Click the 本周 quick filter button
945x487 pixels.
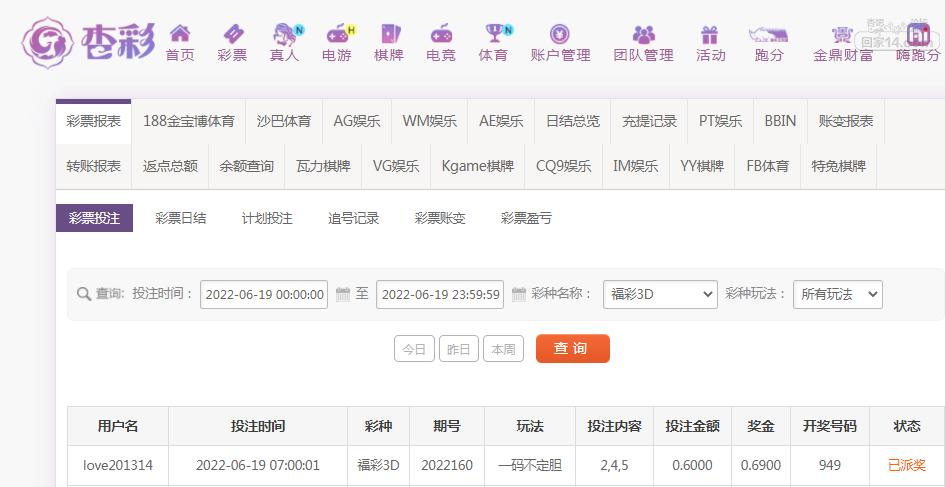point(503,349)
